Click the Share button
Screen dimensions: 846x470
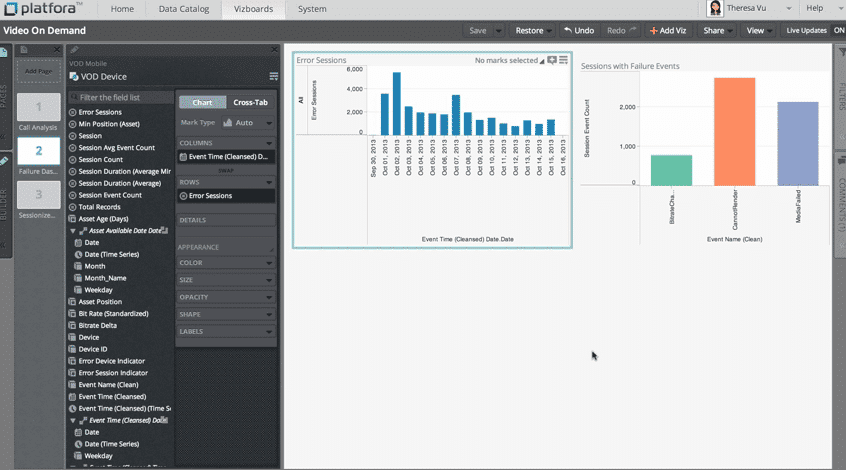(x=718, y=31)
